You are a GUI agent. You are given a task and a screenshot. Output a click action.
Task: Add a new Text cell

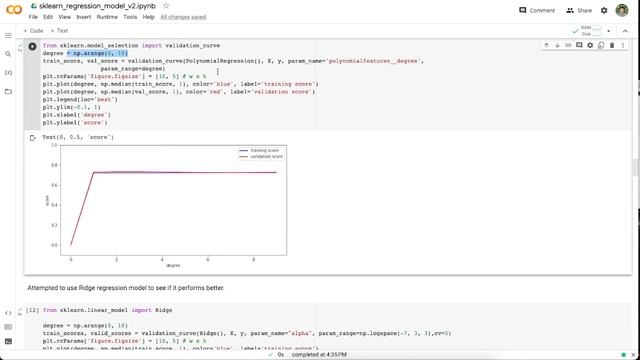60,31
